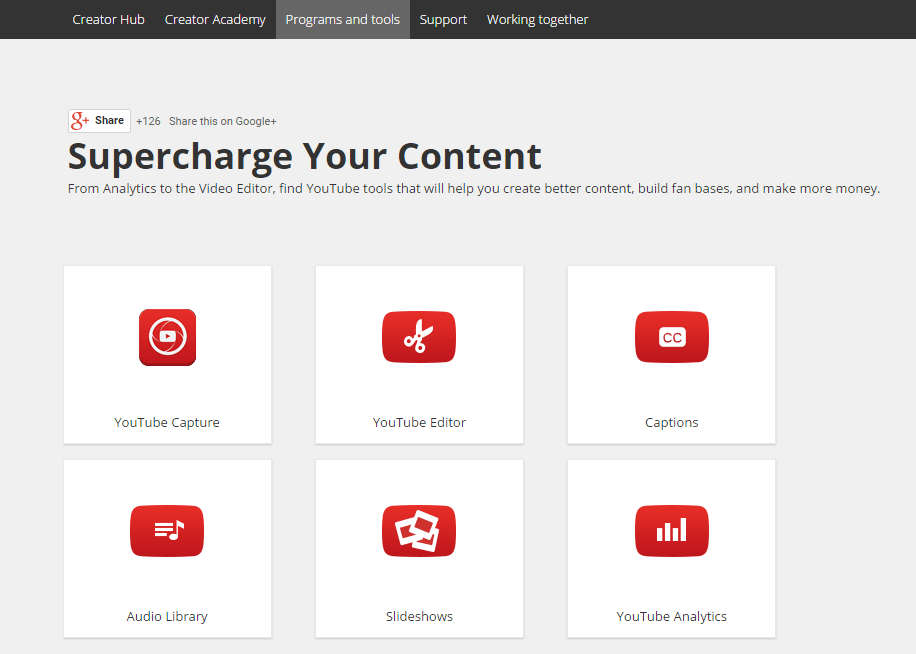The height and width of the screenshot is (654, 916).
Task: Click the YouTube Capture red icon
Action: tap(167, 337)
